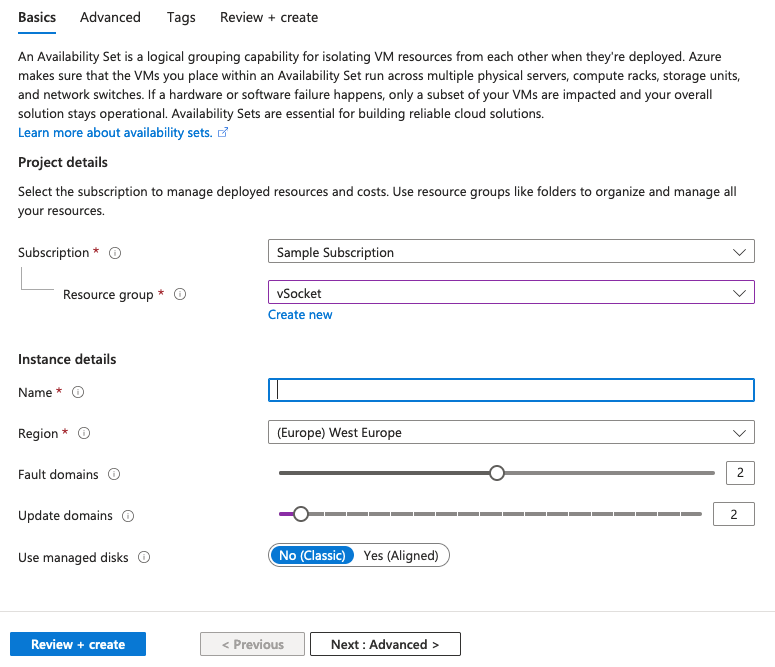Viewport: 775px width, 667px height.
Task: Open the Region West Europe dropdown
Action: [x=511, y=432]
